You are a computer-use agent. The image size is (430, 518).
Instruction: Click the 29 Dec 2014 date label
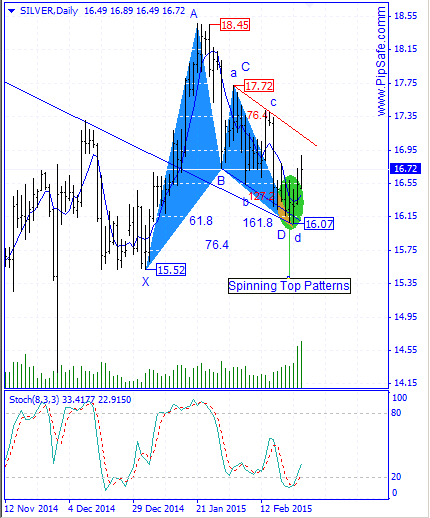click(x=158, y=509)
